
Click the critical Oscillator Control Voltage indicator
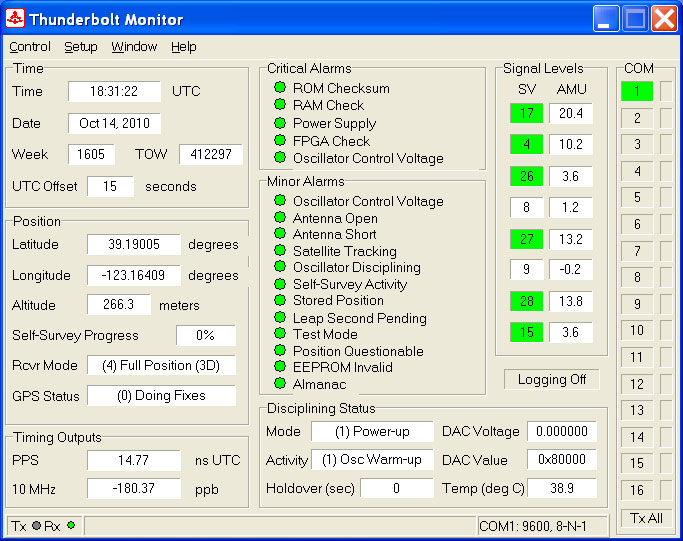point(280,157)
